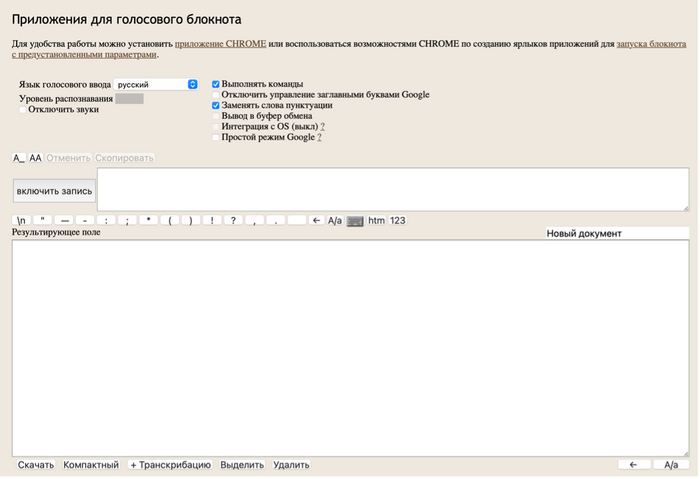Click the Удалить button
Screen dimensions: 700x479
(291, 465)
